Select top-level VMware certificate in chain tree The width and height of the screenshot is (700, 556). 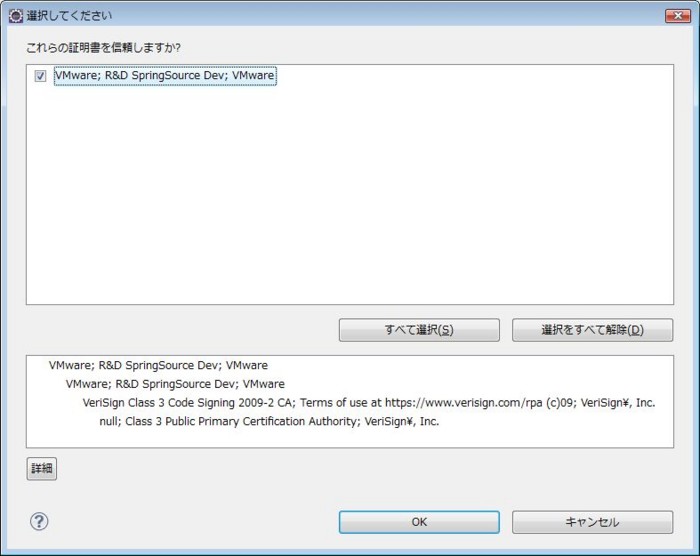click(x=158, y=365)
